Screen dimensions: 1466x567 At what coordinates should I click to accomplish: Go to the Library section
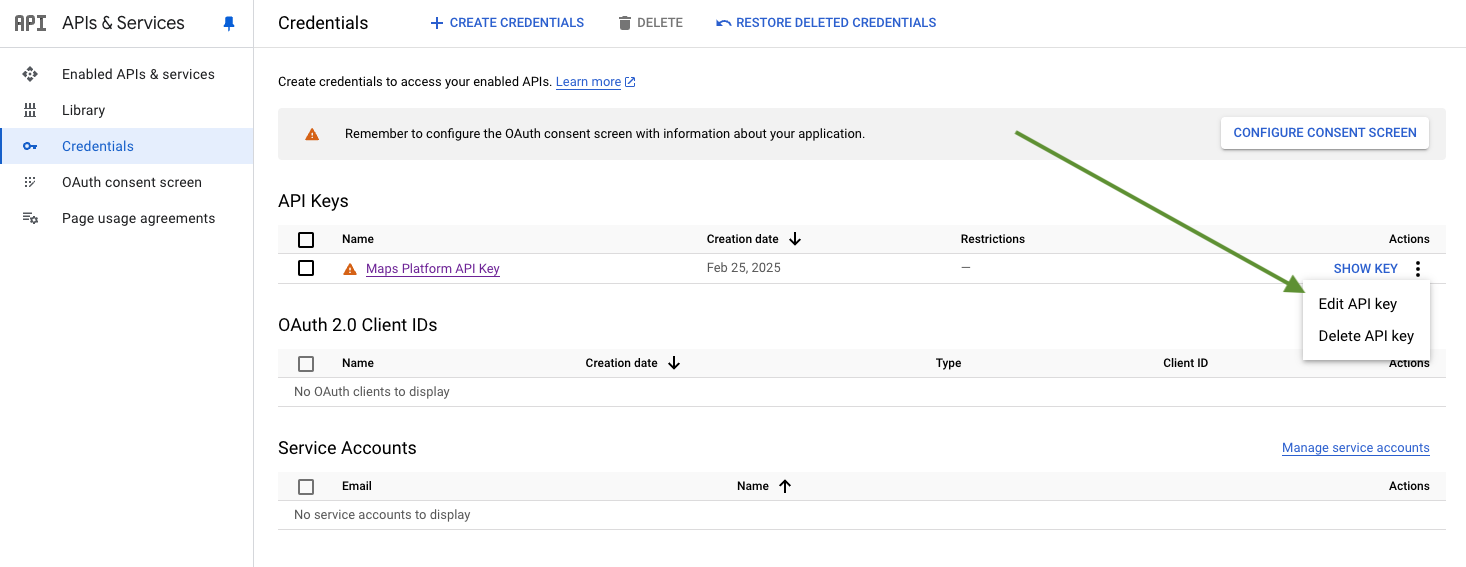126,110
